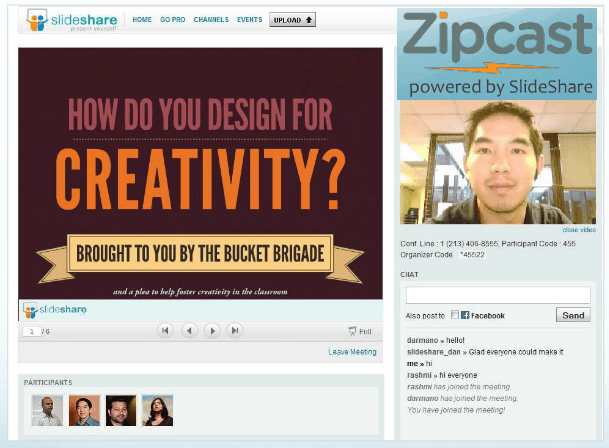Click the close video link
609x448 pixels.
click(577, 229)
